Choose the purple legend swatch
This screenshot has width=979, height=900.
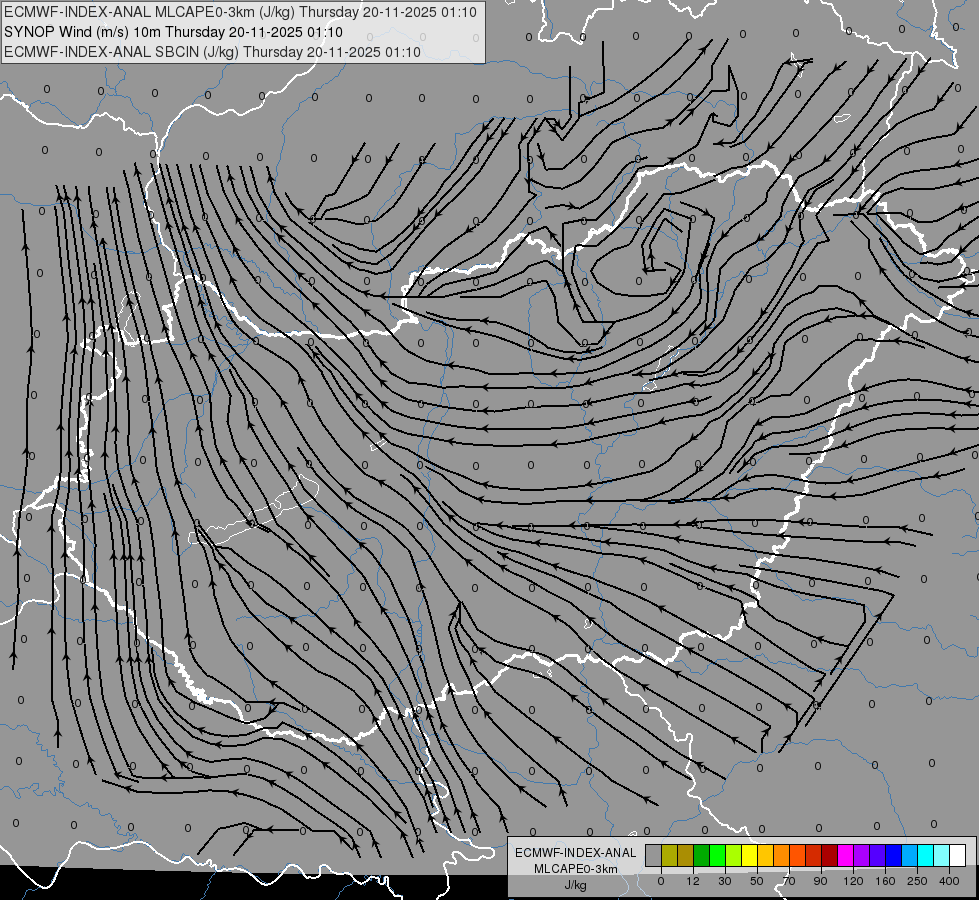tap(862, 855)
